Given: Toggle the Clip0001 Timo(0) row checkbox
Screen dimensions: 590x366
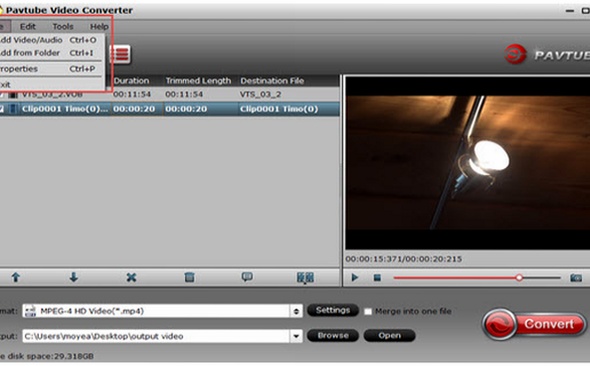Looking at the screenshot, I should pyautogui.click(x=2, y=109).
